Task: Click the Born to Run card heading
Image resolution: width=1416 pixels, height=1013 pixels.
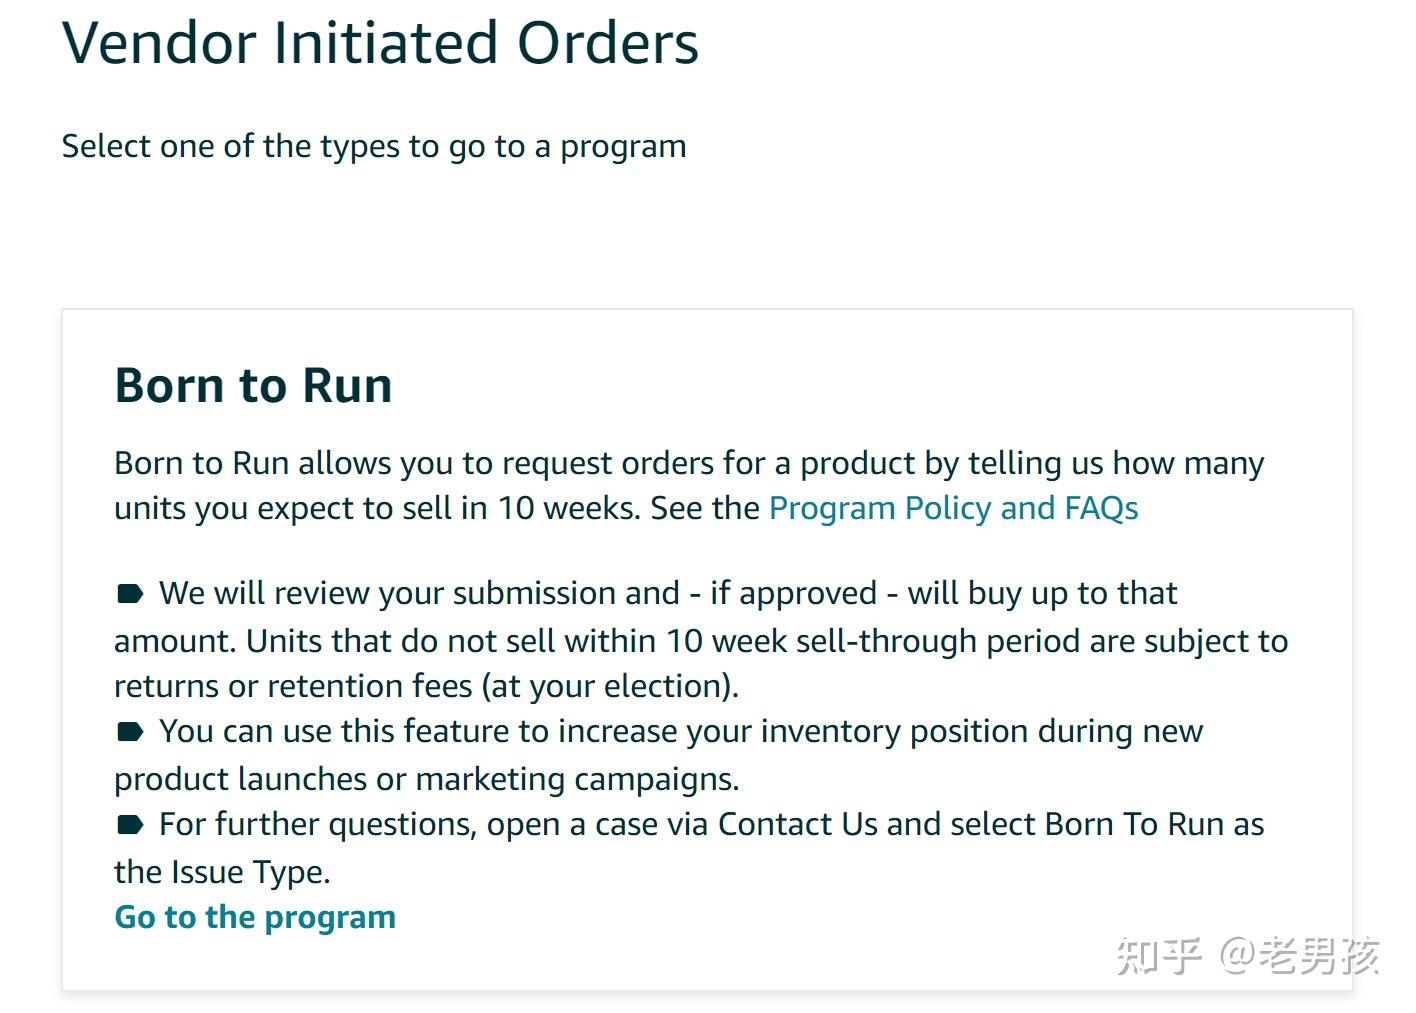Action: [x=253, y=385]
